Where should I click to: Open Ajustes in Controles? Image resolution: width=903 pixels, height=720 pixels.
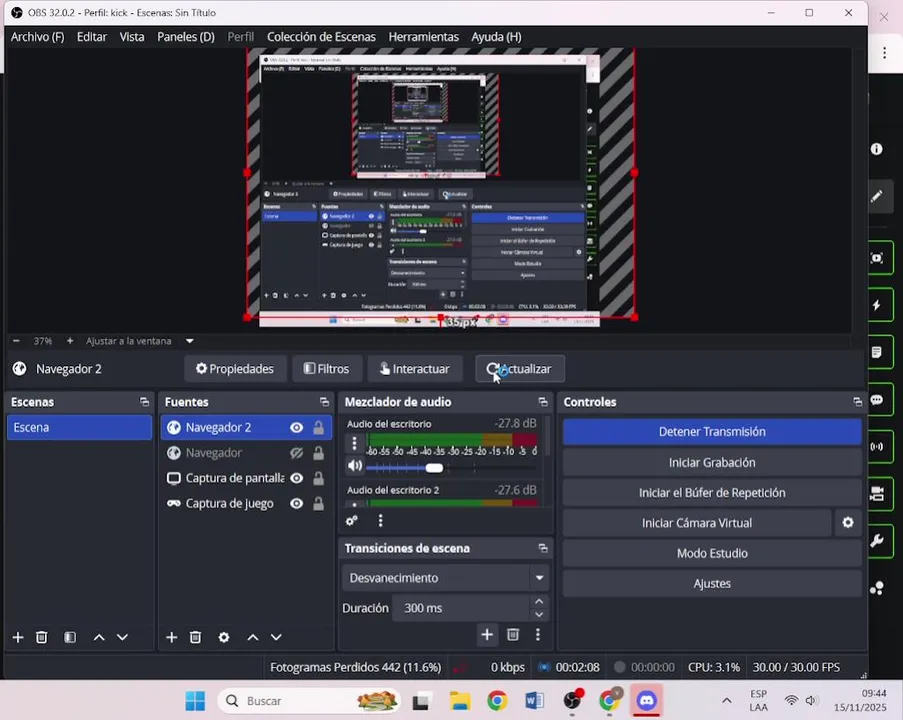[712, 583]
